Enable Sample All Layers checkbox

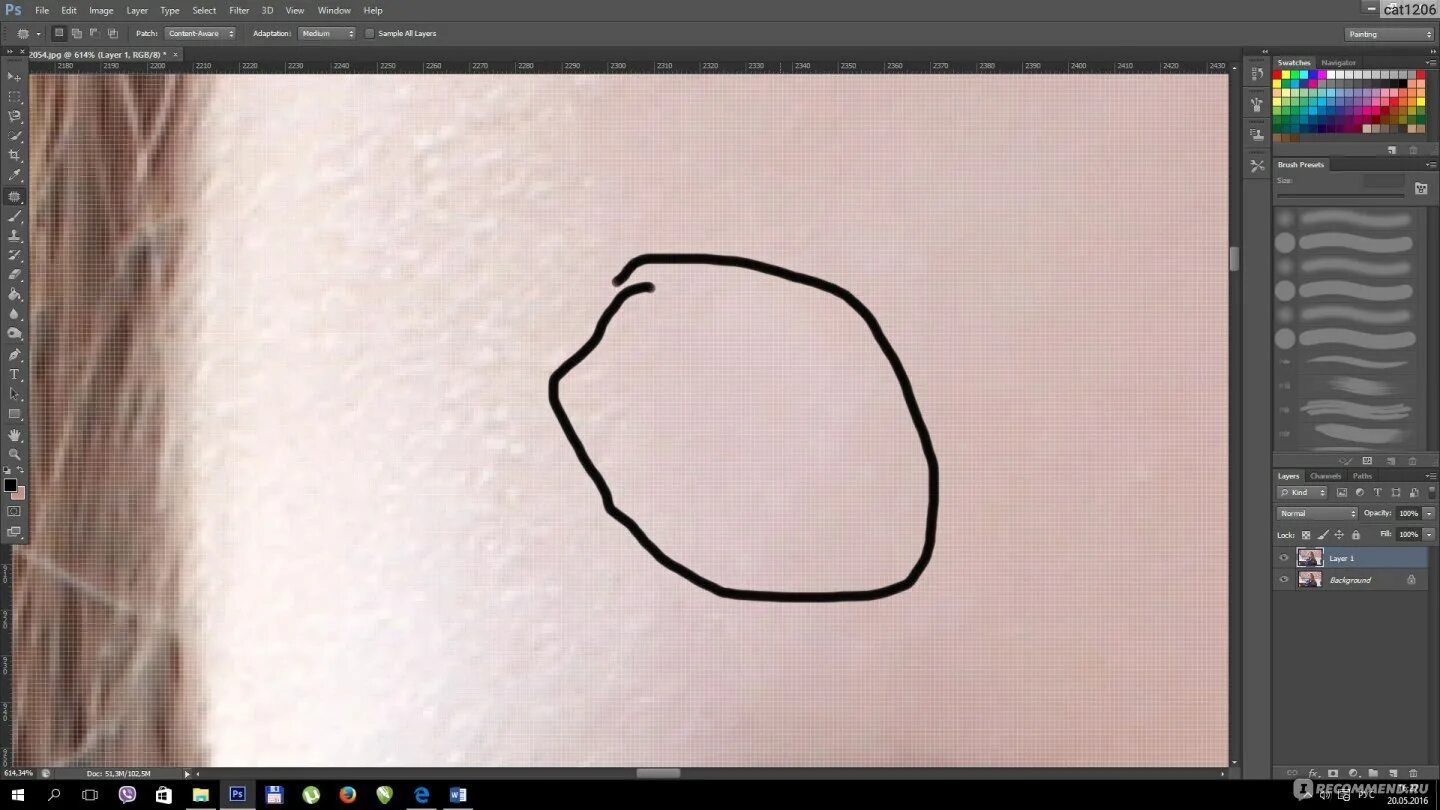tap(370, 33)
